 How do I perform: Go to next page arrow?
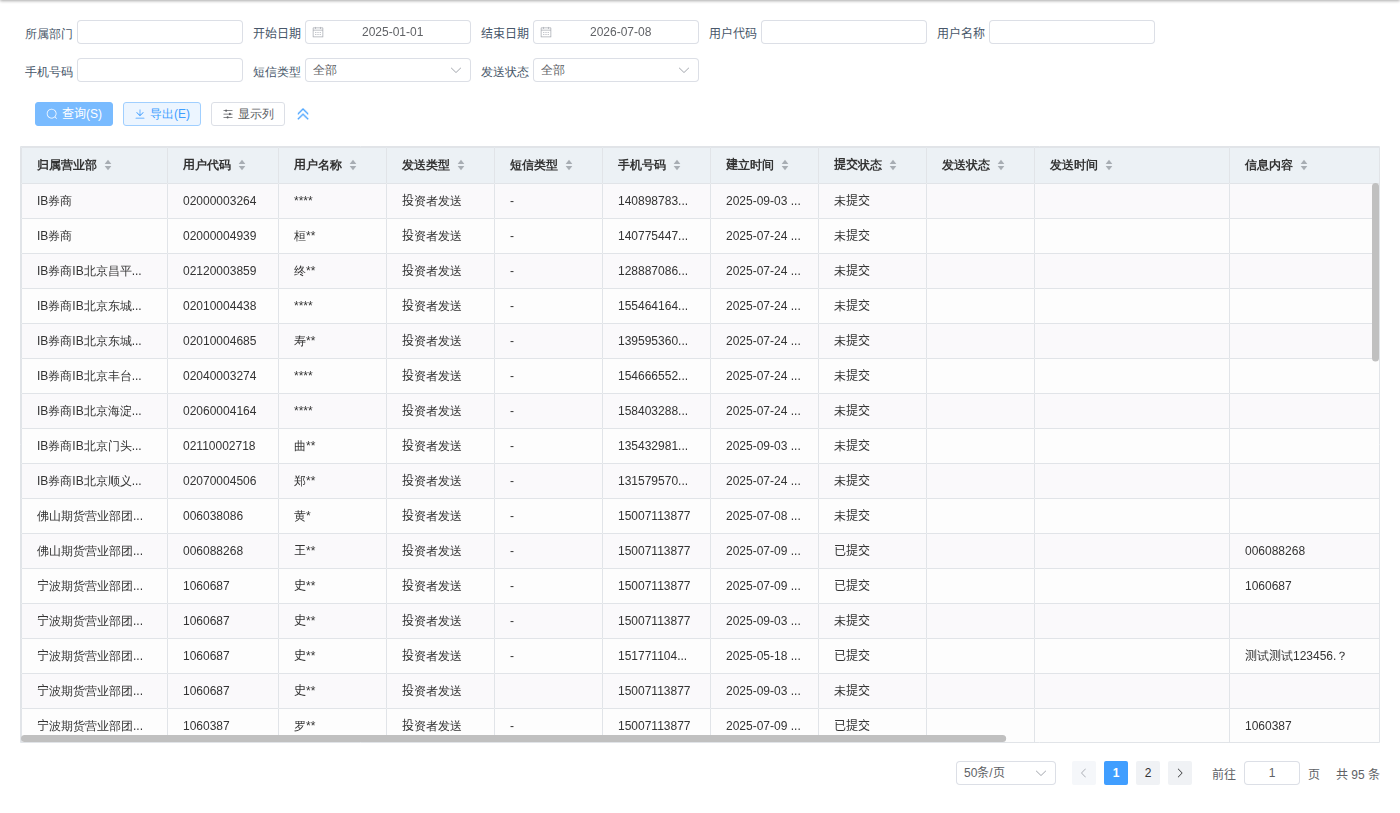pos(1180,773)
